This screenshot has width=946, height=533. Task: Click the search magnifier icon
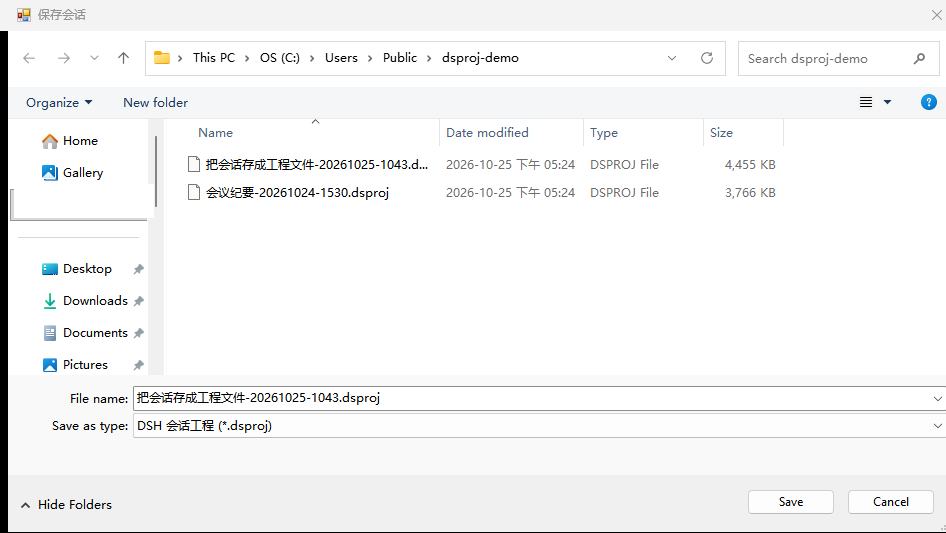919,59
